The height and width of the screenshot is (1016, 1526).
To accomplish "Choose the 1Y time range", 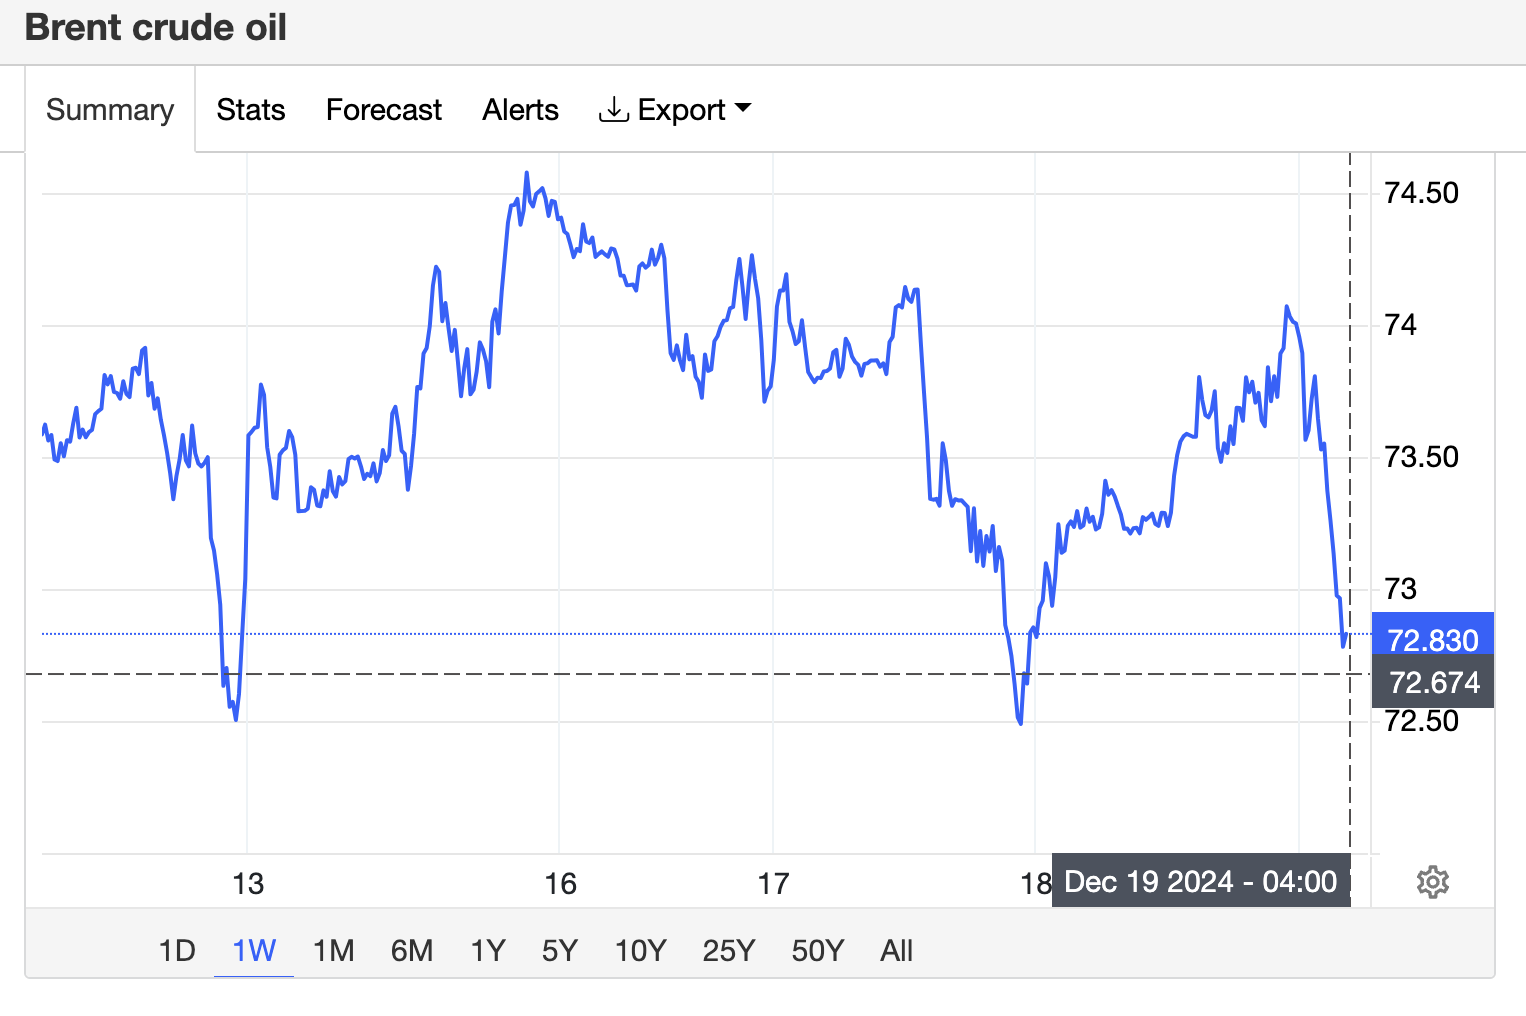I will point(488,950).
